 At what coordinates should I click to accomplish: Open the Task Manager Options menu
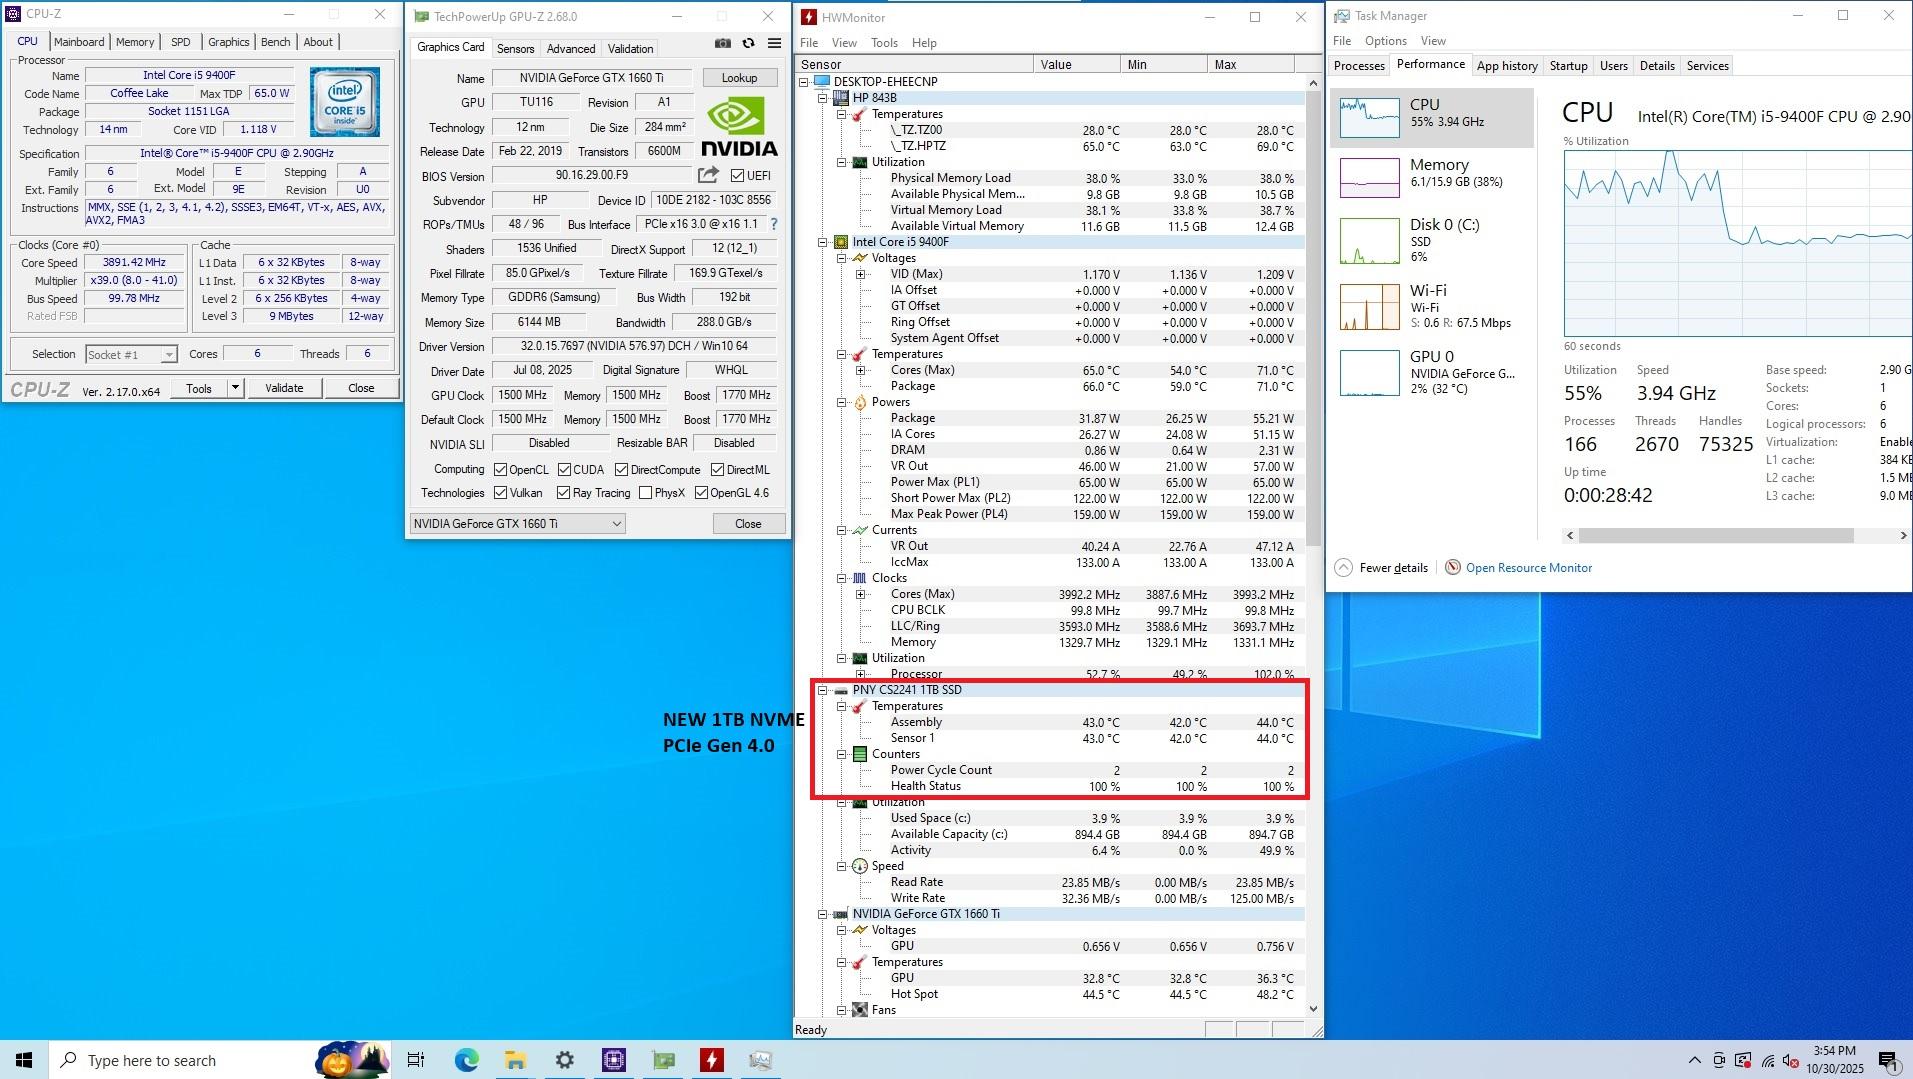[x=1385, y=41]
